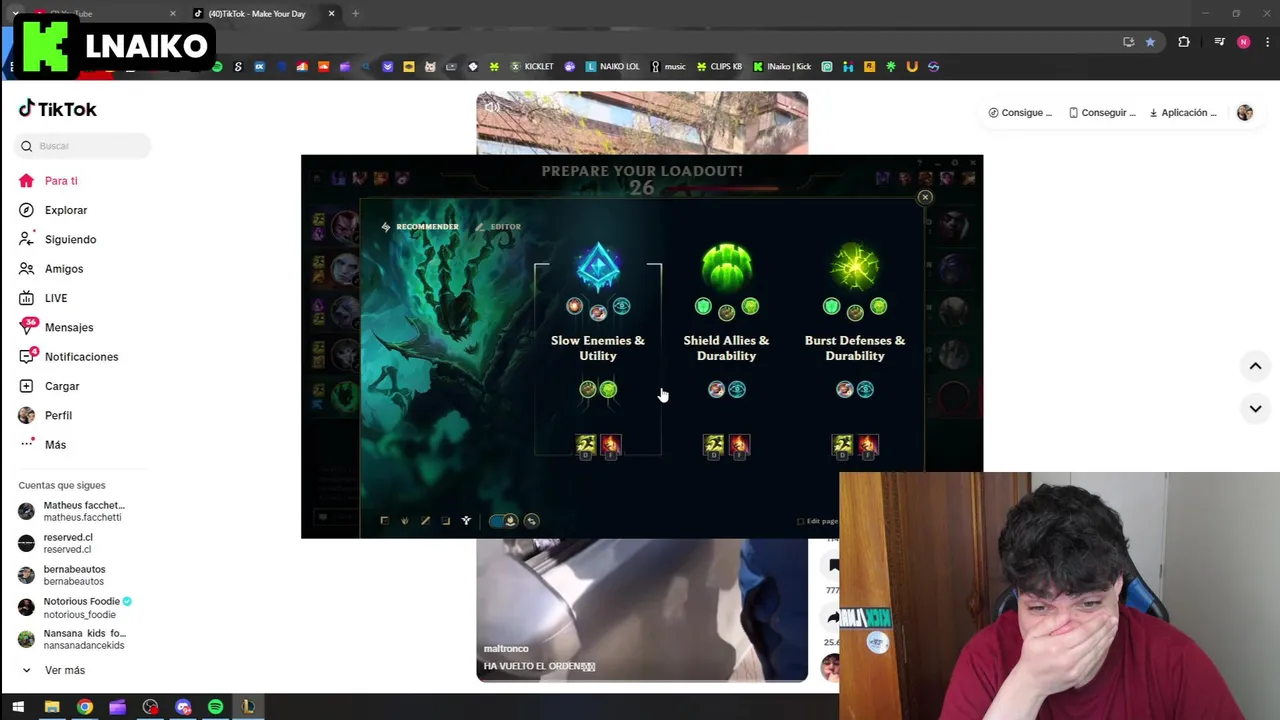Click the swap spells round button

pos(532,520)
